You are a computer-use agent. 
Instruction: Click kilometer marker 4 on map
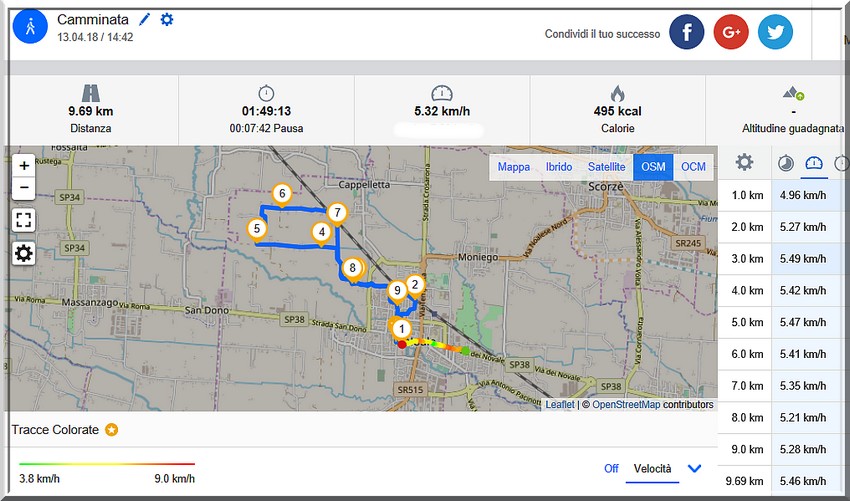pyautogui.click(x=322, y=233)
